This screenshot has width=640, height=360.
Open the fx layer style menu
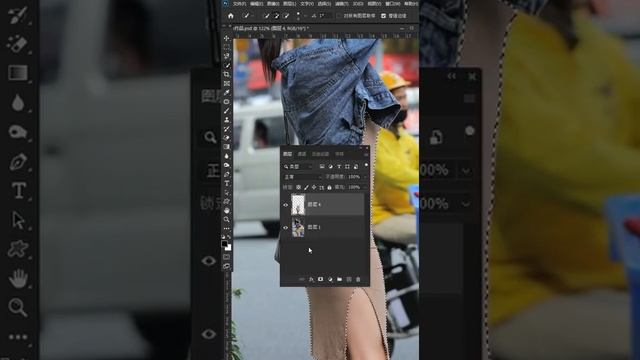tap(311, 280)
